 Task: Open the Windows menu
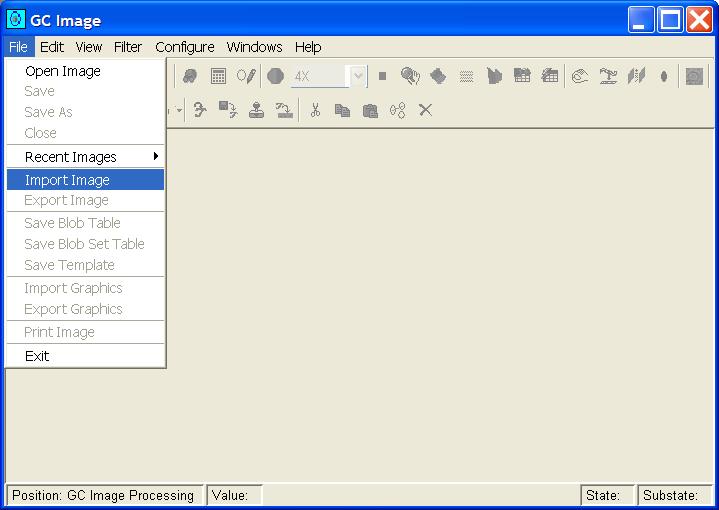point(254,47)
